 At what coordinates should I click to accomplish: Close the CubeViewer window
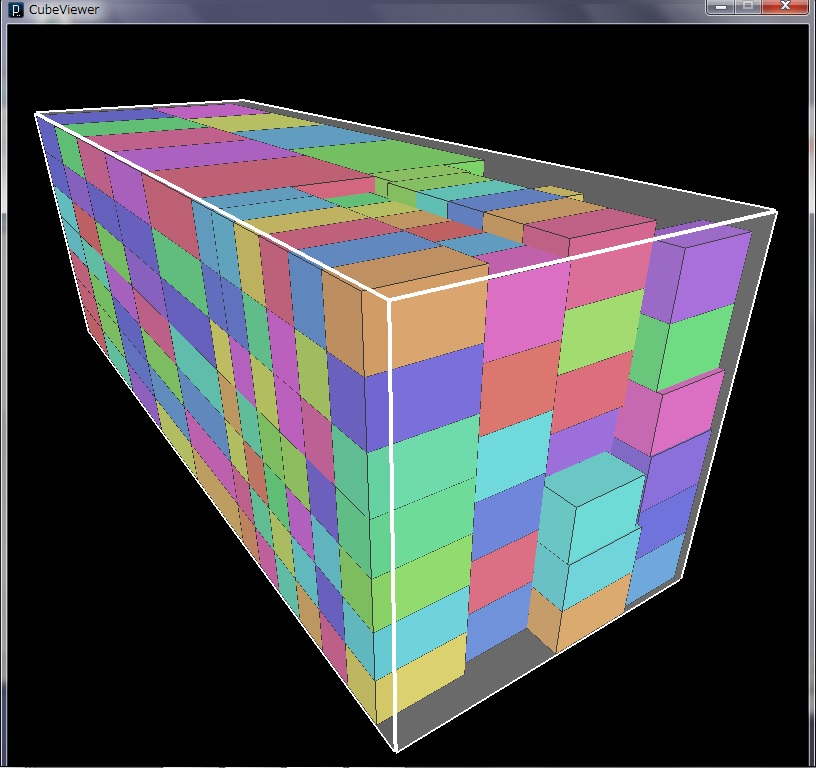[x=788, y=7]
